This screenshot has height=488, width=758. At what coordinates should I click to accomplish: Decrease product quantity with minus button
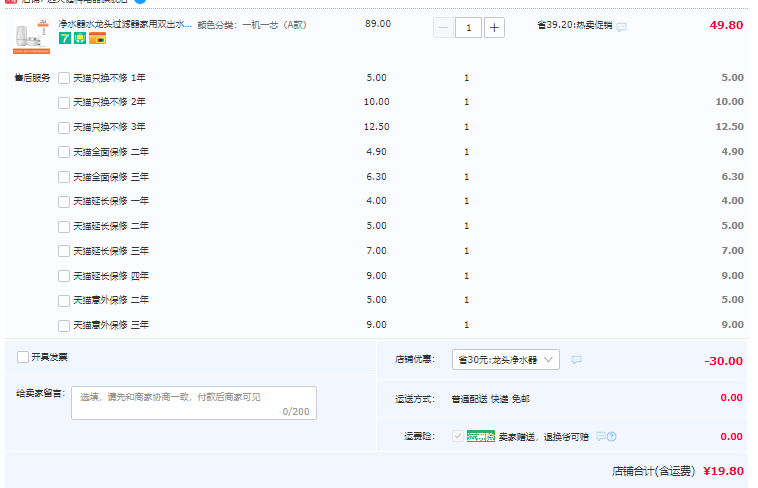(x=443, y=28)
